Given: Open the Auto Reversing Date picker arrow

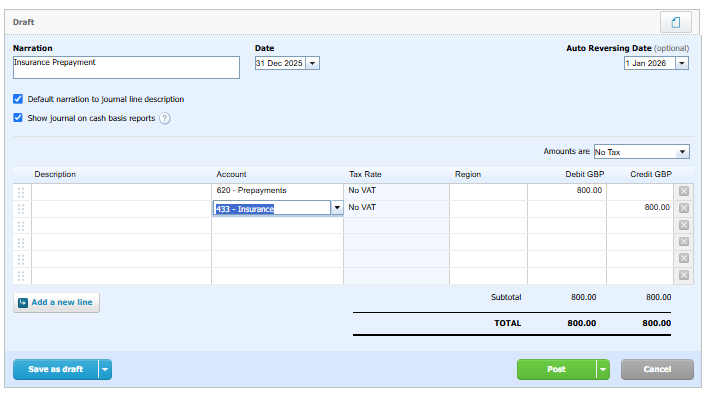Looking at the screenshot, I should click(x=682, y=63).
